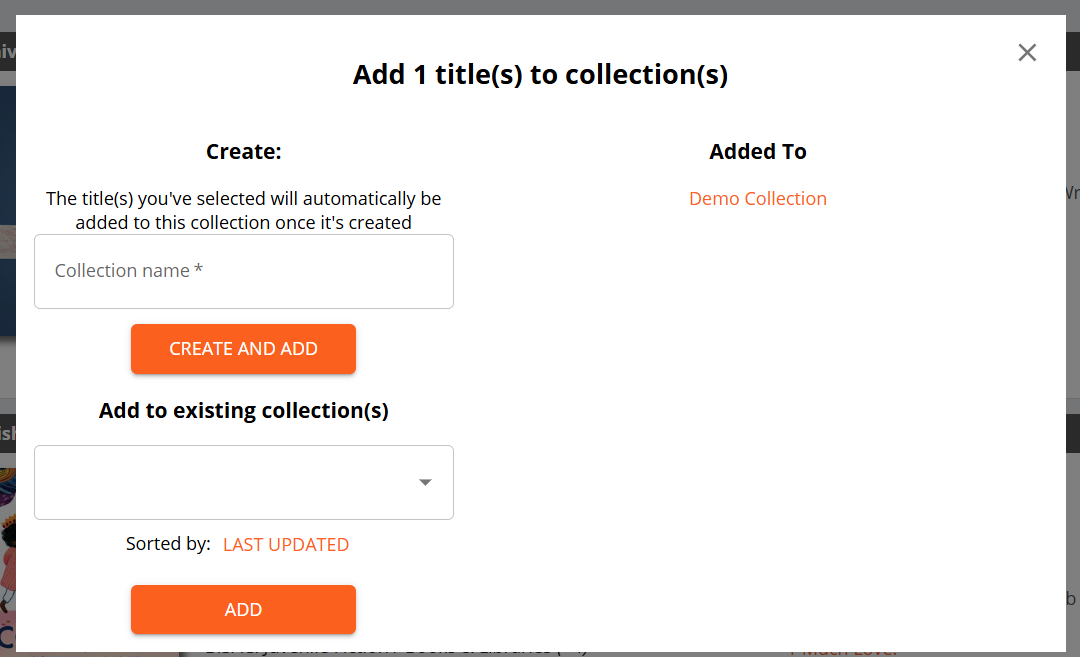Click the partially hidden orange link at the bottom

coord(842,652)
